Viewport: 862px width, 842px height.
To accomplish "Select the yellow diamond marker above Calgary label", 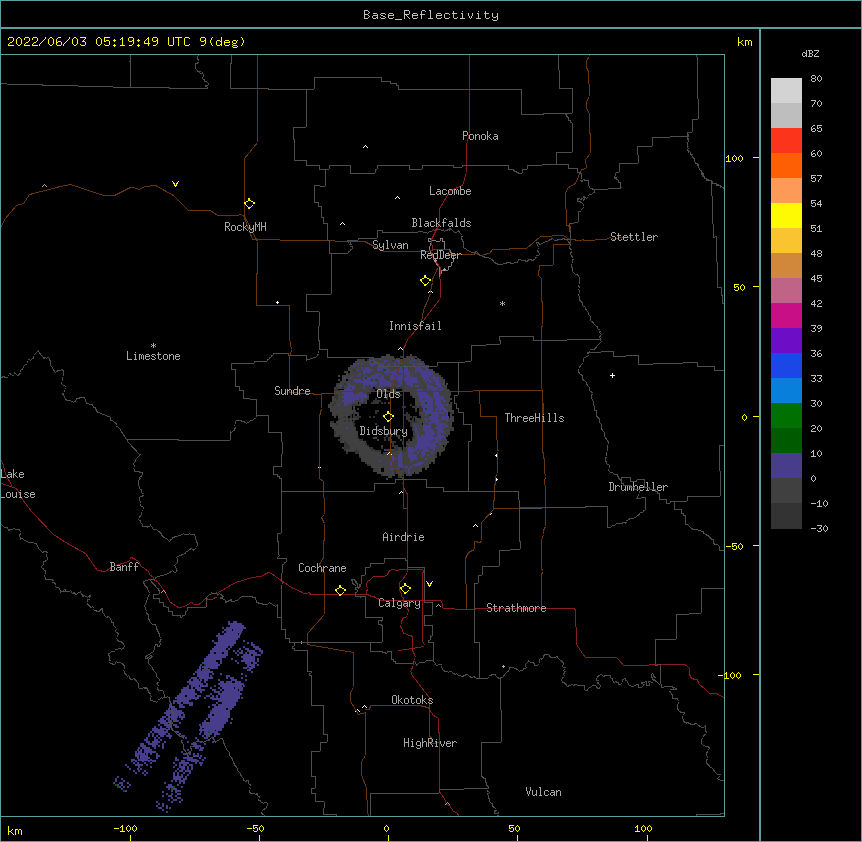I will tap(405, 589).
